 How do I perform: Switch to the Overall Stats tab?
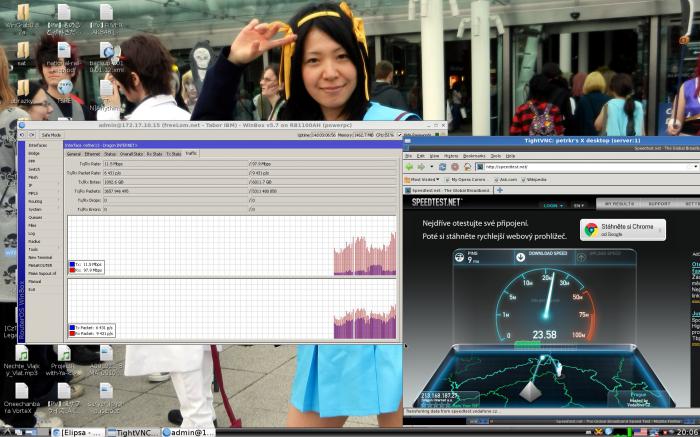[131, 154]
